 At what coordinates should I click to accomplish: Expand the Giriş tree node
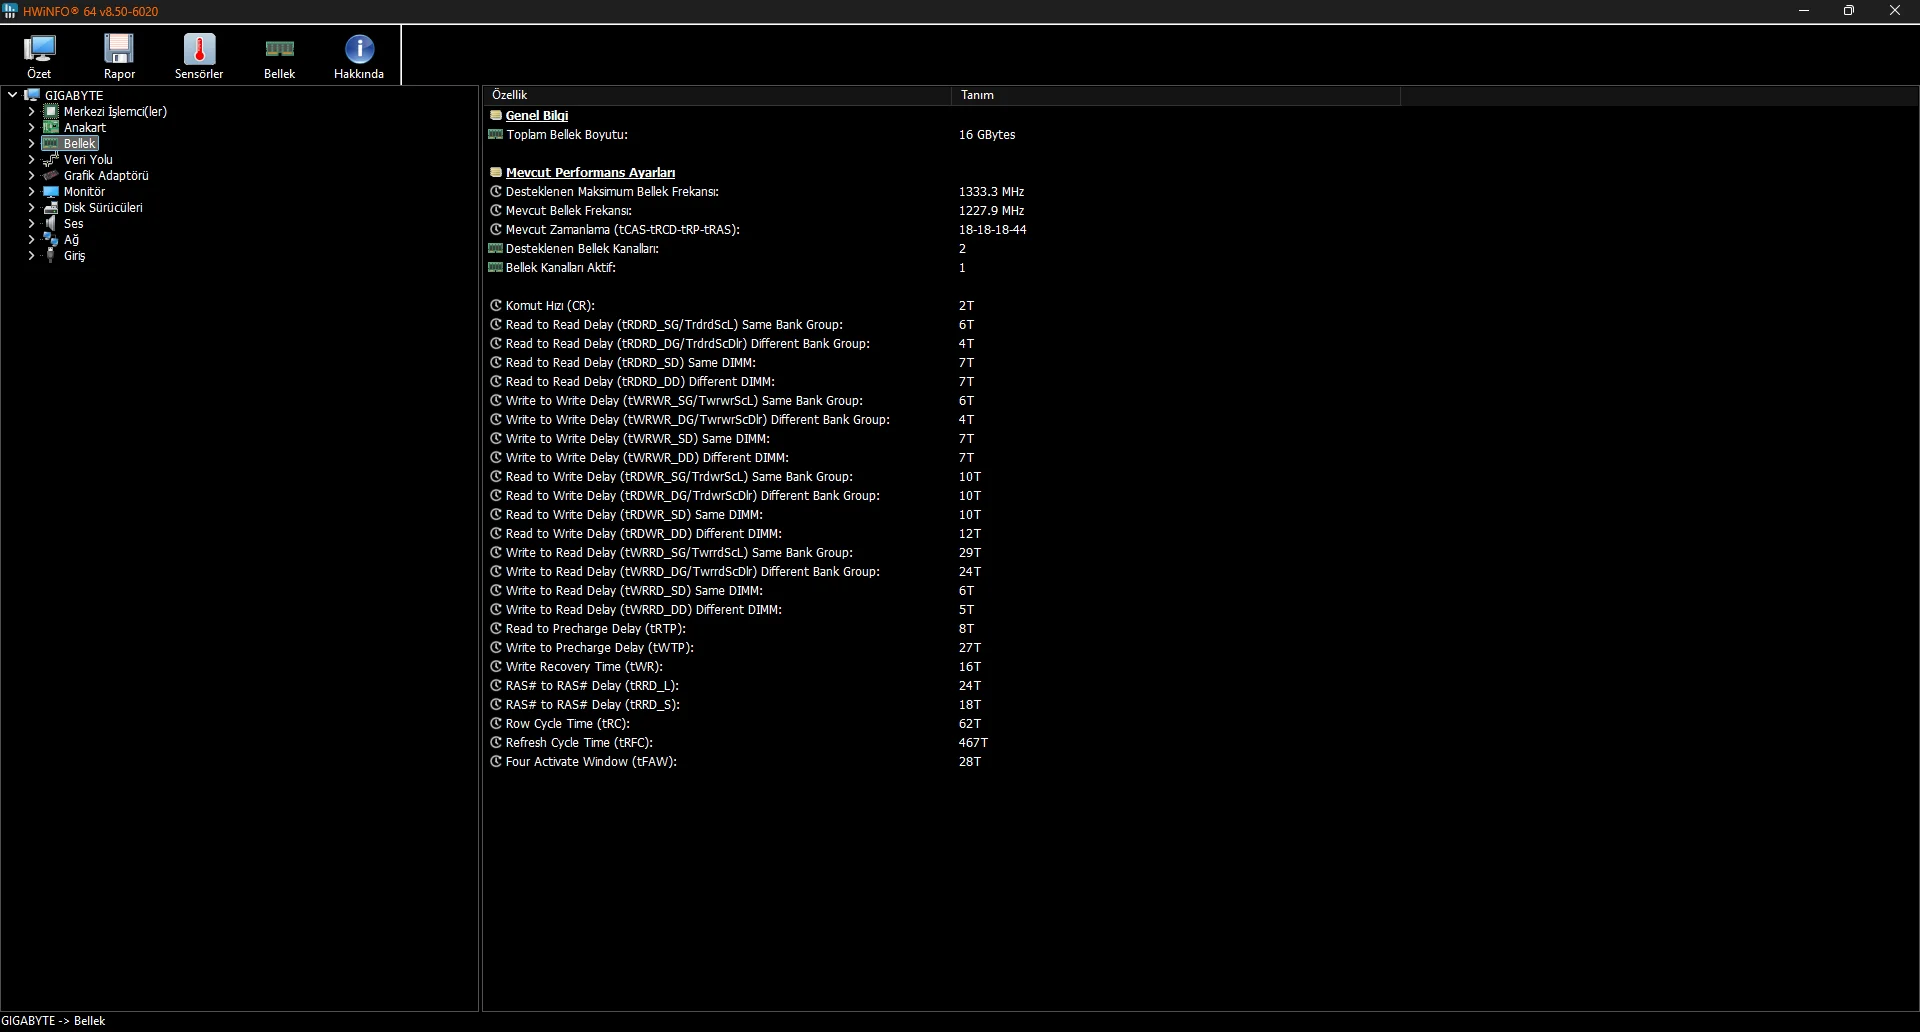point(31,255)
